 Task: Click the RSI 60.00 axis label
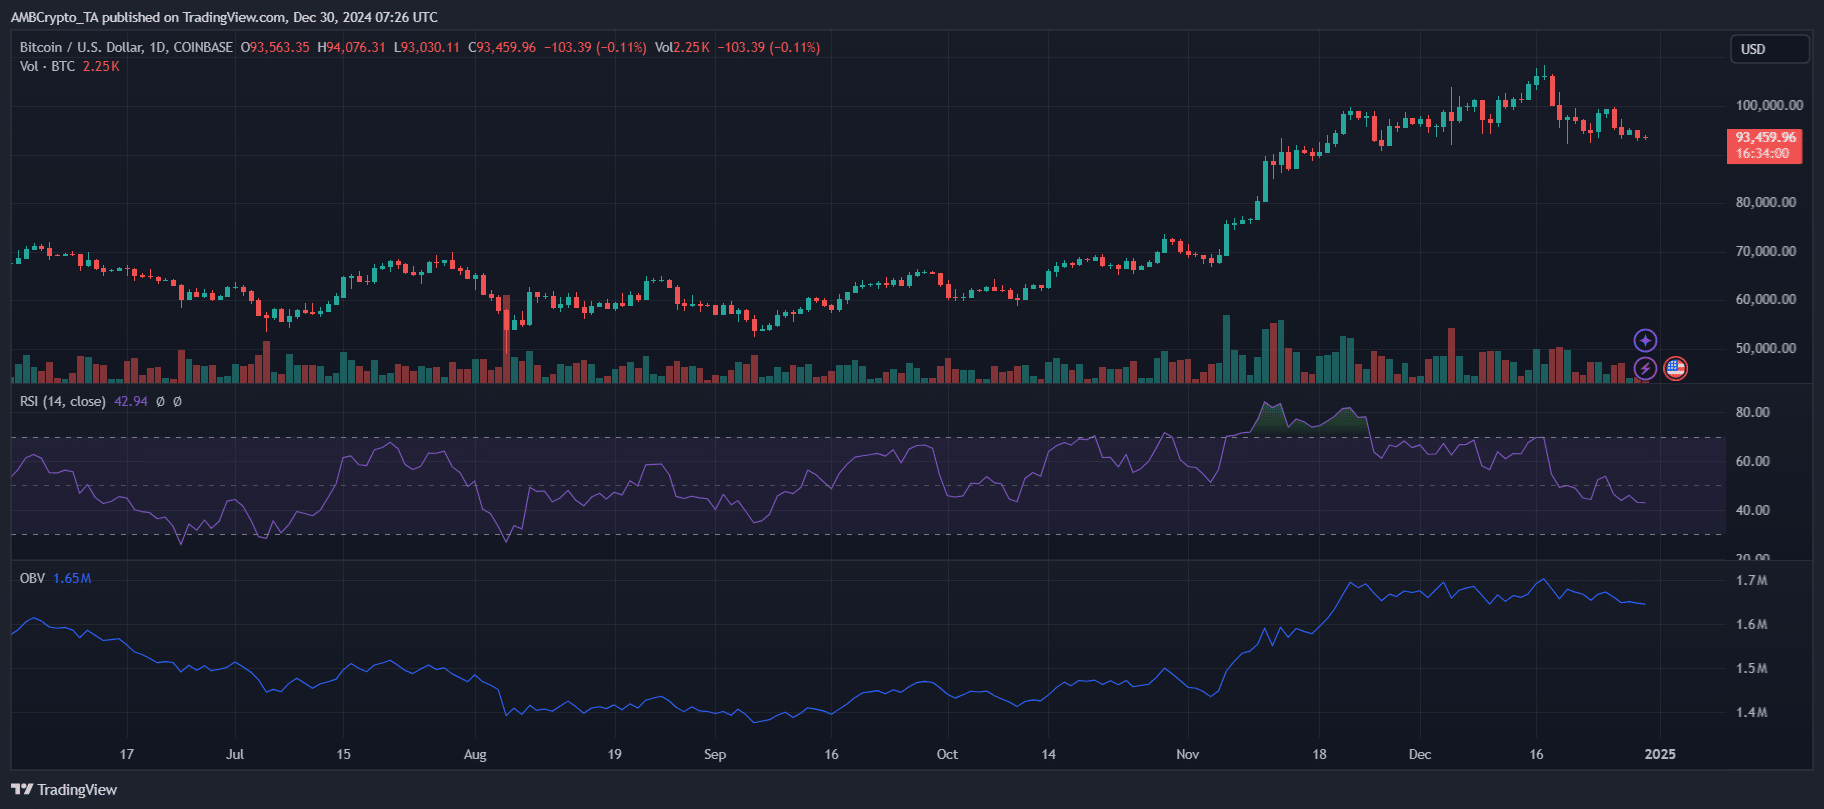(1753, 461)
